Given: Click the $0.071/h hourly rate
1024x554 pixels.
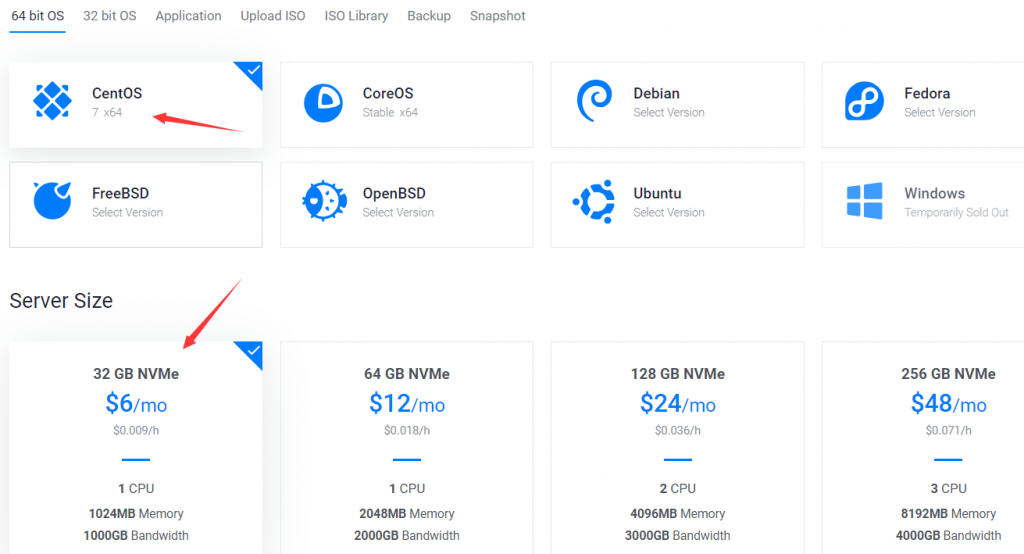Looking at the screenshot, I should (948, 431).
